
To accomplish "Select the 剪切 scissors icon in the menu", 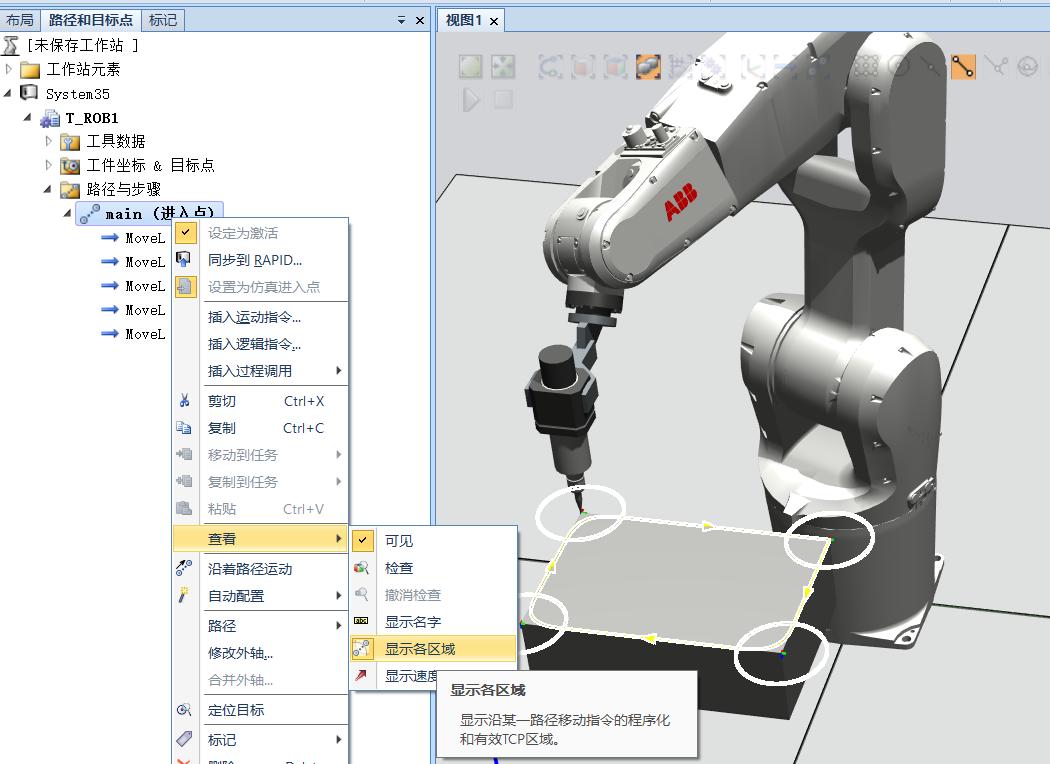I will point(185,399).
